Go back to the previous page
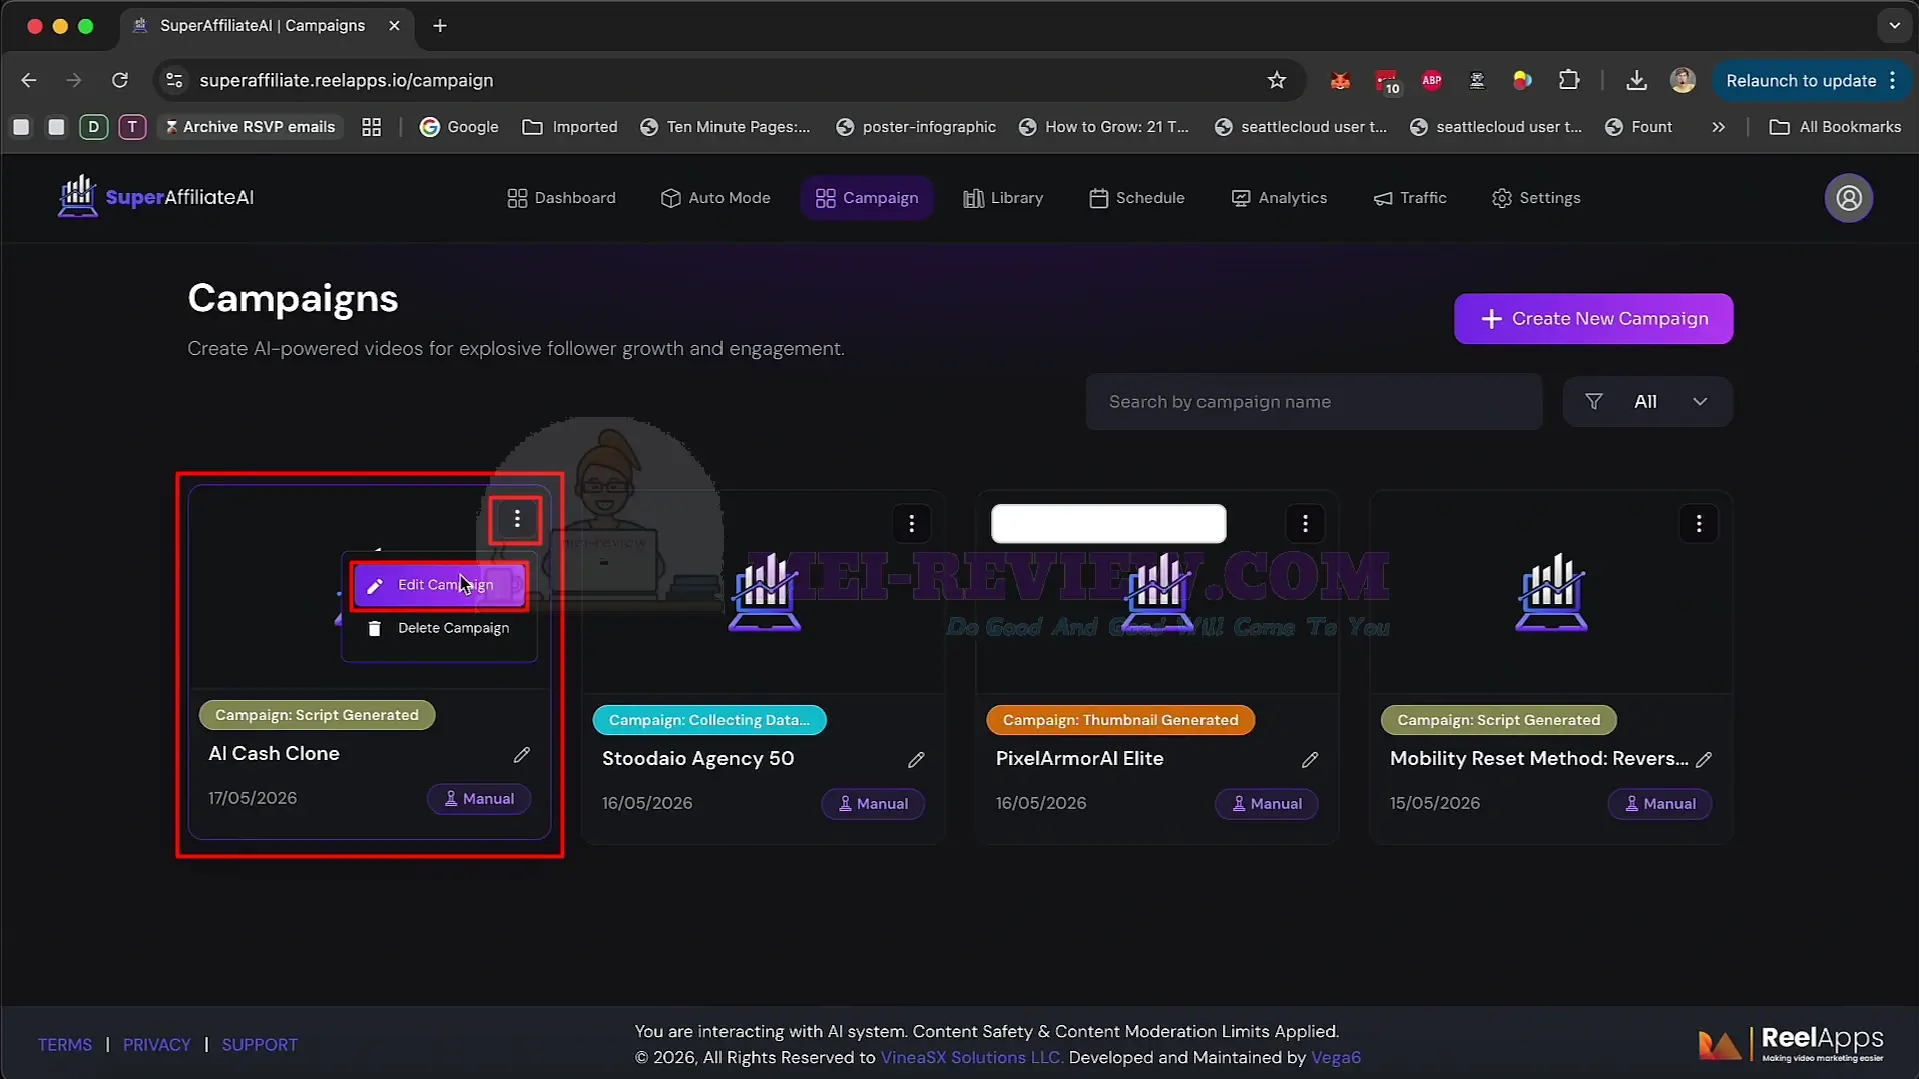This screenshot has height=1079, width=1919. point(29,80)
